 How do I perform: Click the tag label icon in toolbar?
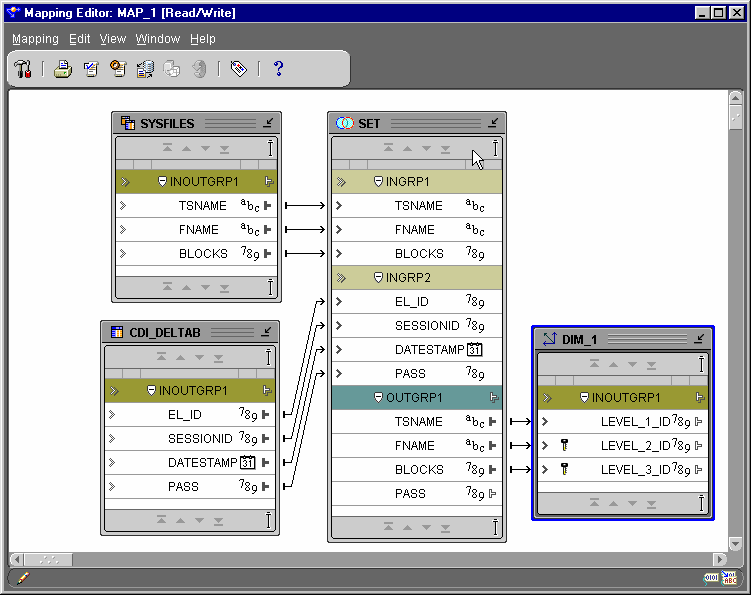click(239, 69)
